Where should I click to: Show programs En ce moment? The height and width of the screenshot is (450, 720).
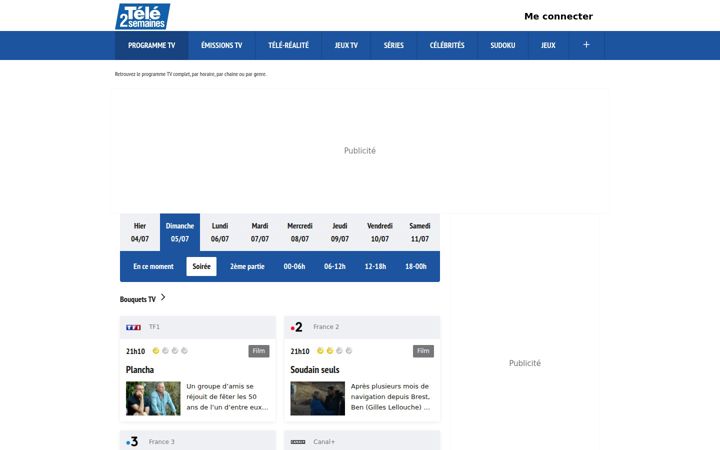153,266
